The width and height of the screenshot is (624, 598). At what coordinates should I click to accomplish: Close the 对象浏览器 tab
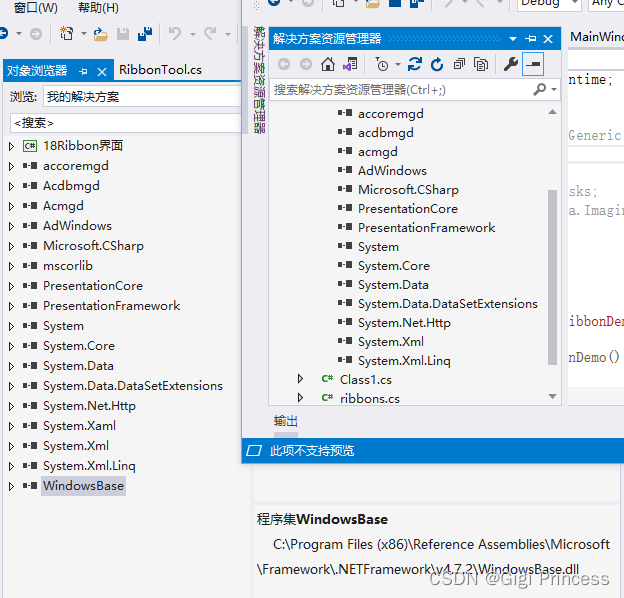(102, 72)
